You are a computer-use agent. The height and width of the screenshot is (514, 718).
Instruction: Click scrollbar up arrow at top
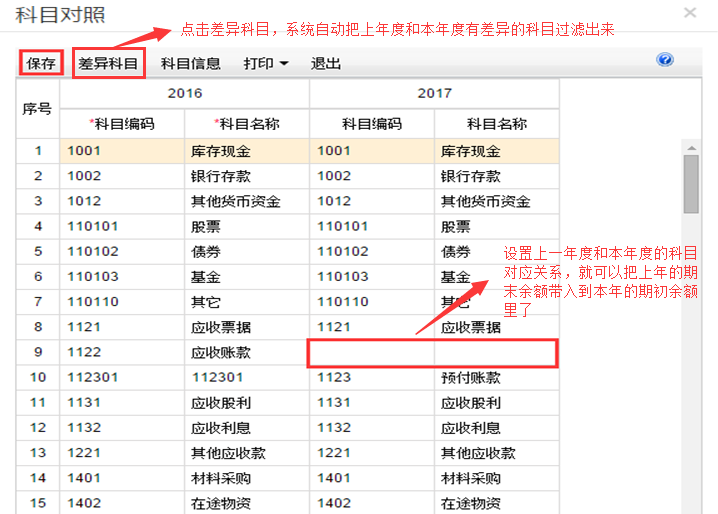click(x=690, y=145)
